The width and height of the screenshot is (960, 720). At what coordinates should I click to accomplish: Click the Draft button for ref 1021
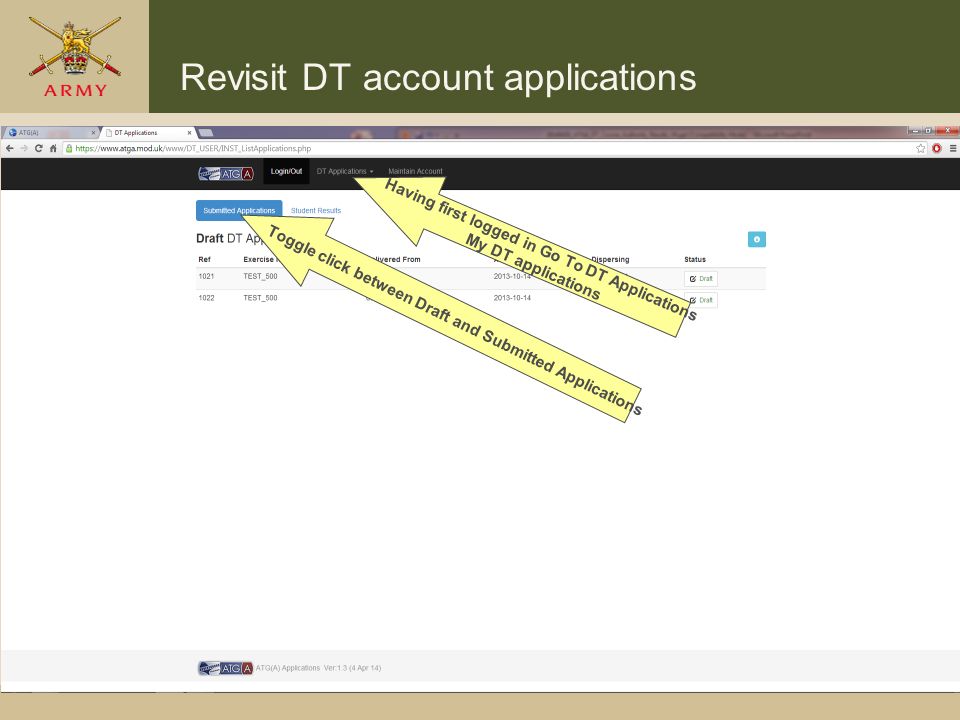pos(700,279)
